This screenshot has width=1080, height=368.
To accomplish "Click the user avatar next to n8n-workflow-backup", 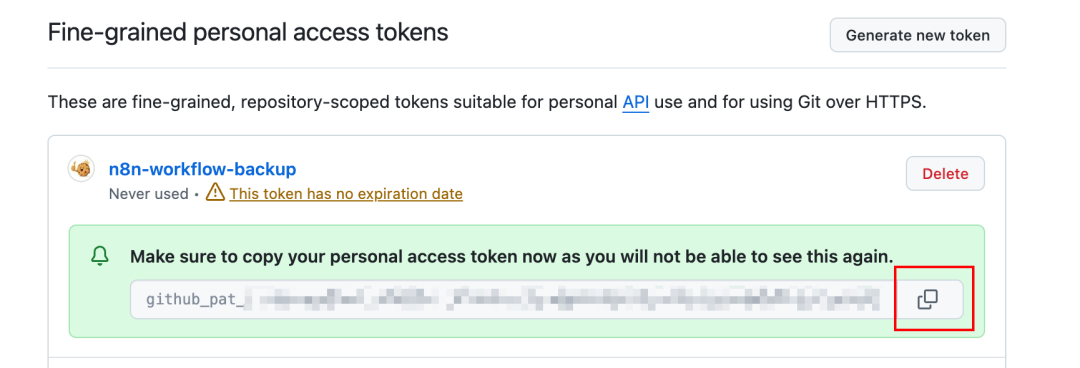I will point(81,169).
